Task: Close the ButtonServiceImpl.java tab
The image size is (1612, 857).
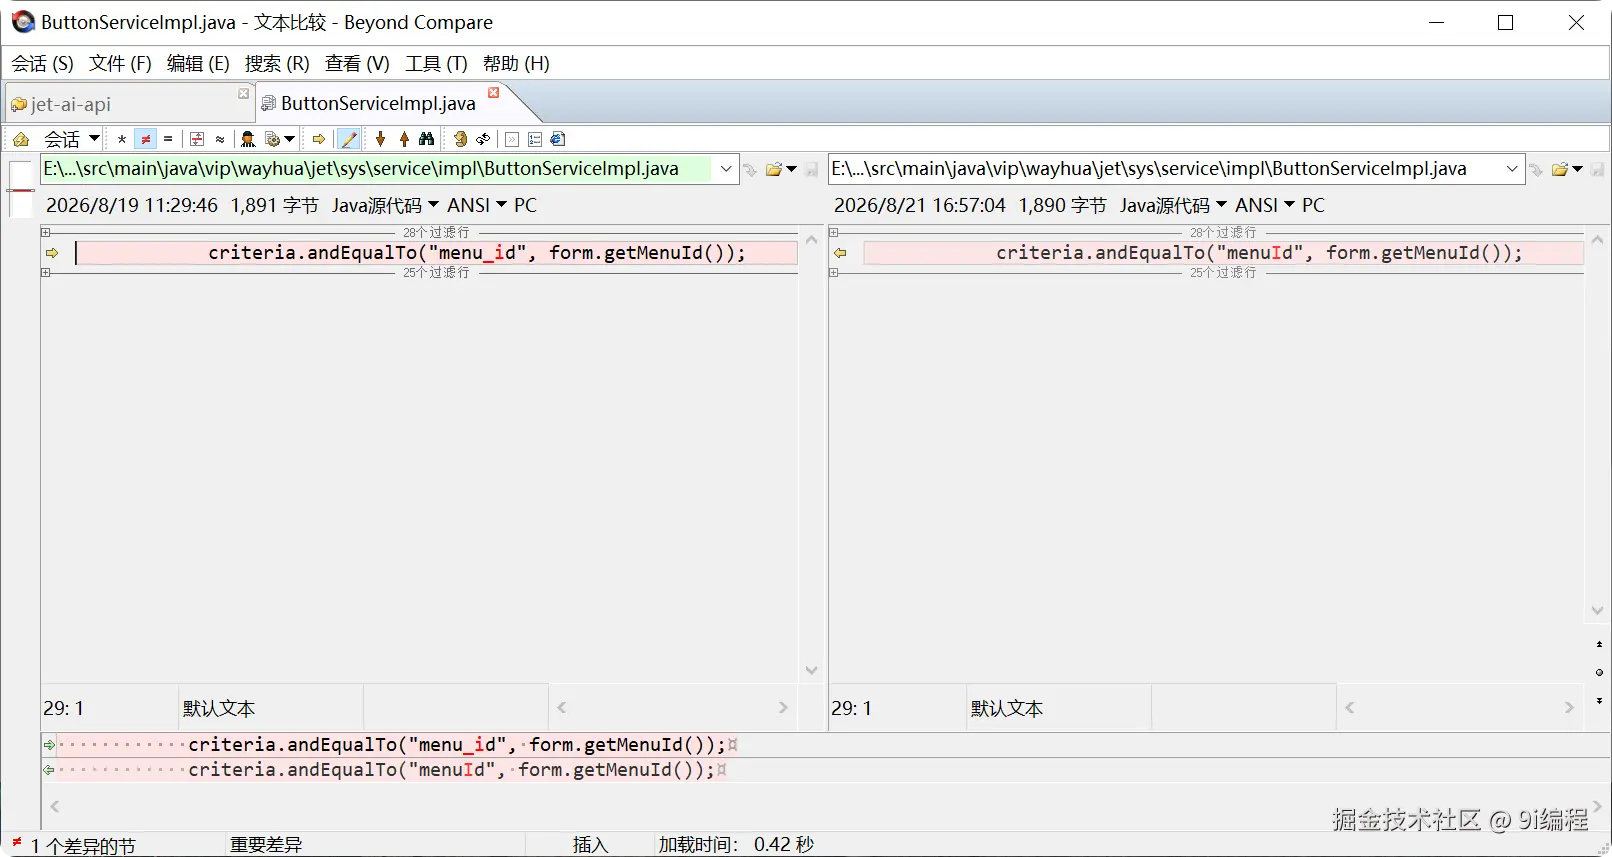Action: [493, 92]
